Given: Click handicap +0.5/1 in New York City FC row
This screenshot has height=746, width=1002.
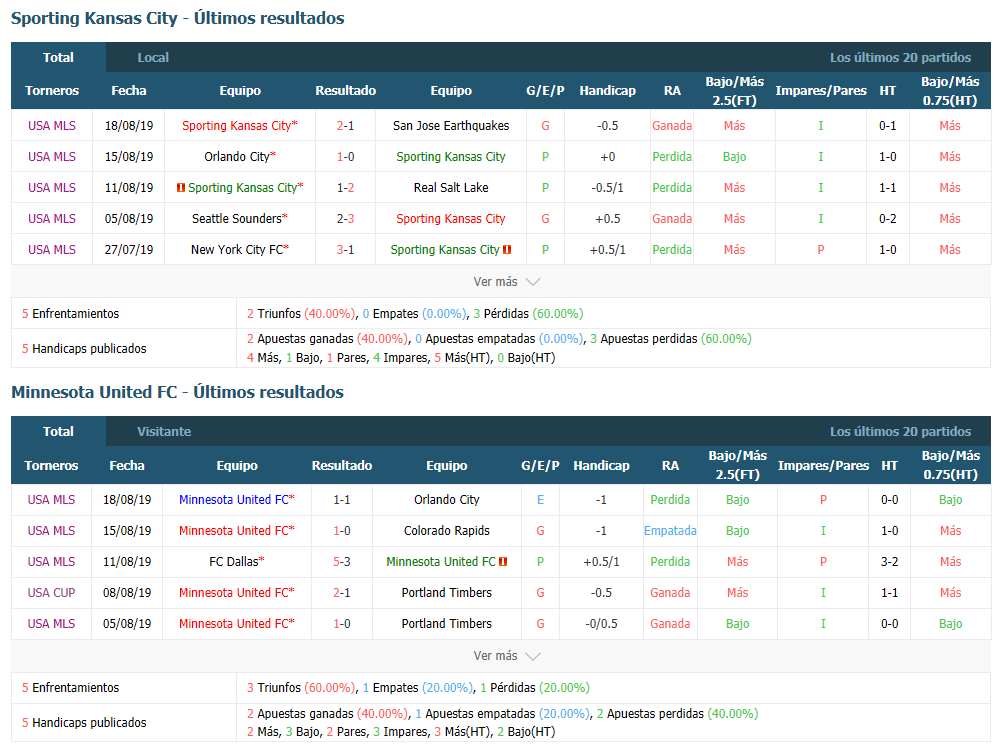Looking at the screenshot, I should click(607, 250).
